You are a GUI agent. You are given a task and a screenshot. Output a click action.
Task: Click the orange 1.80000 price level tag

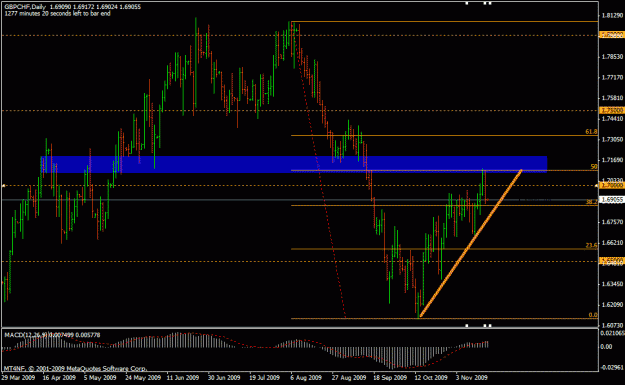[612, 35]
